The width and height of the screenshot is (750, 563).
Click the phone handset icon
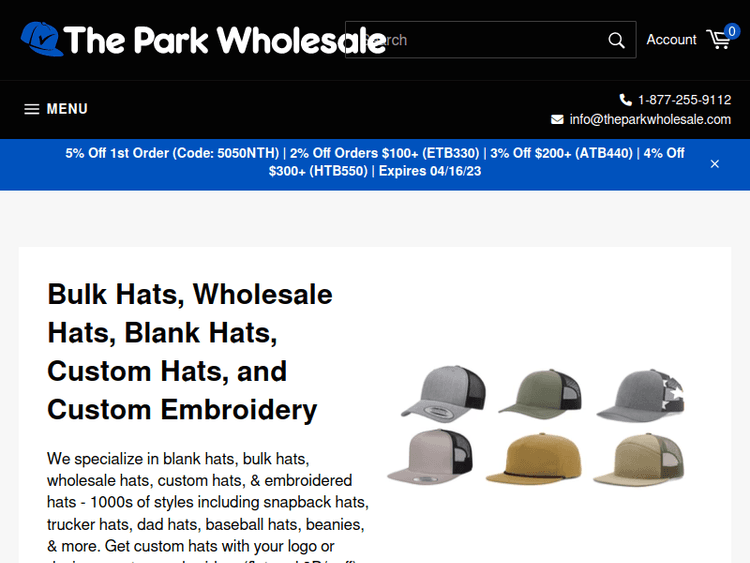tap(625, 99)
